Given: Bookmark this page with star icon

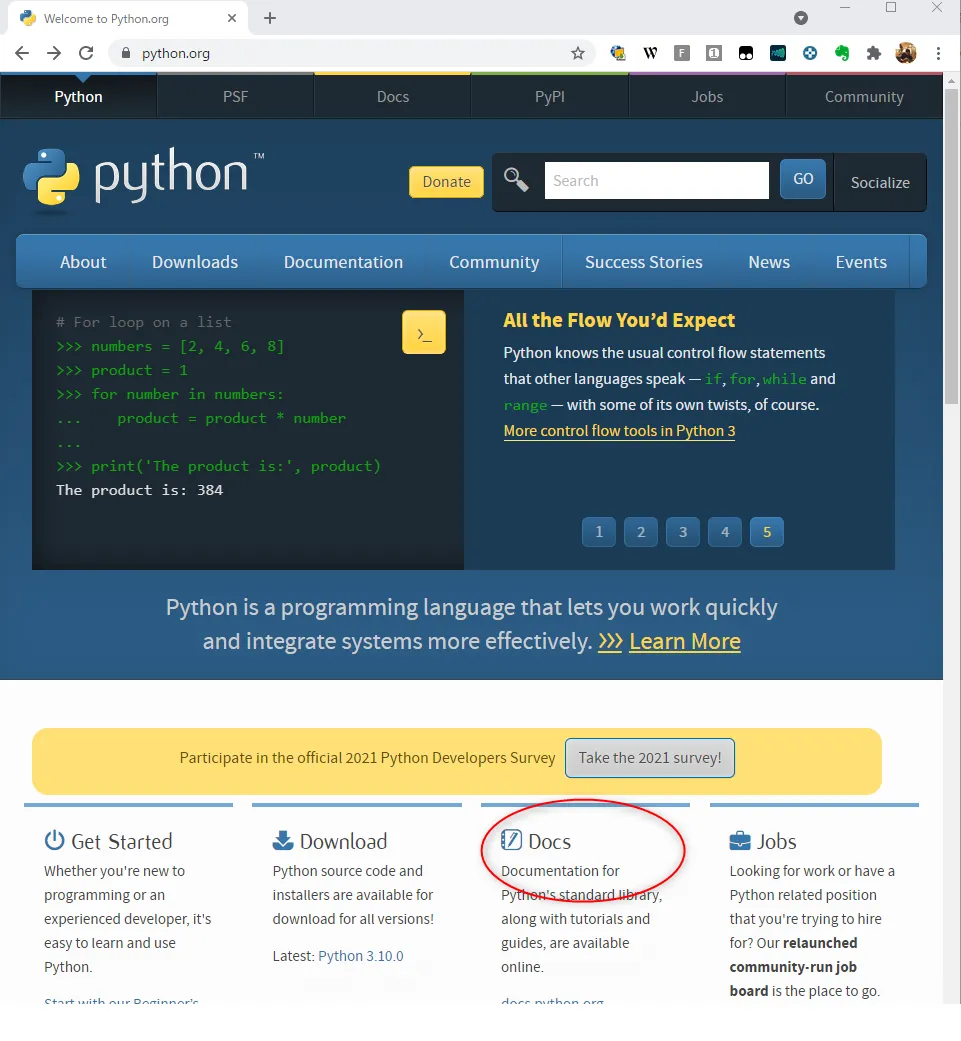Looking at the screenshot, I should (578, 54).
